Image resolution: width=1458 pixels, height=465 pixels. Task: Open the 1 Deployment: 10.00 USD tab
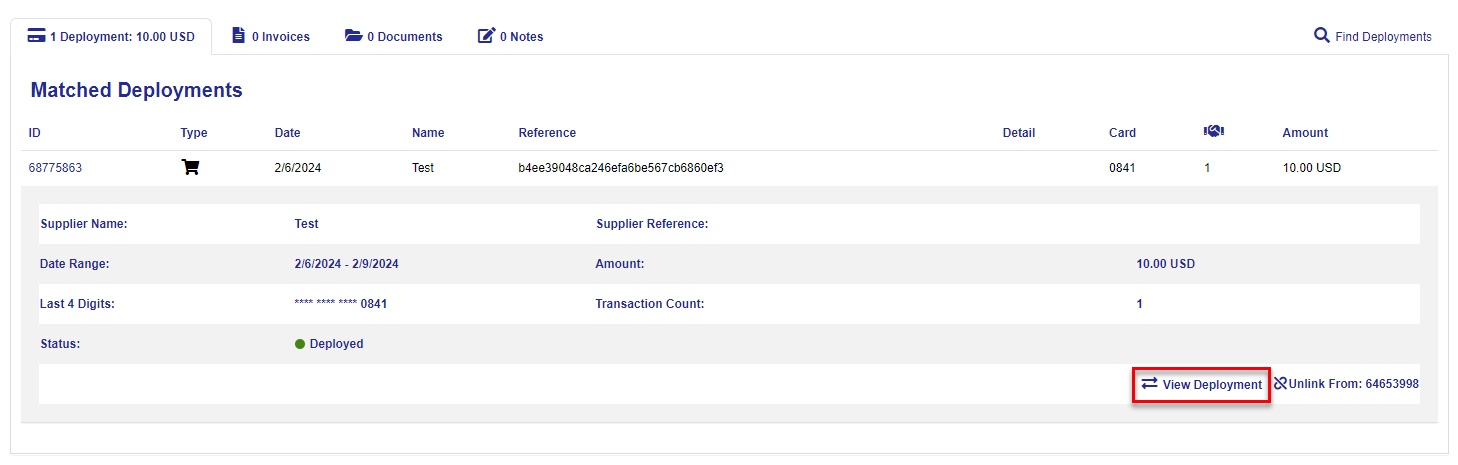111,36
